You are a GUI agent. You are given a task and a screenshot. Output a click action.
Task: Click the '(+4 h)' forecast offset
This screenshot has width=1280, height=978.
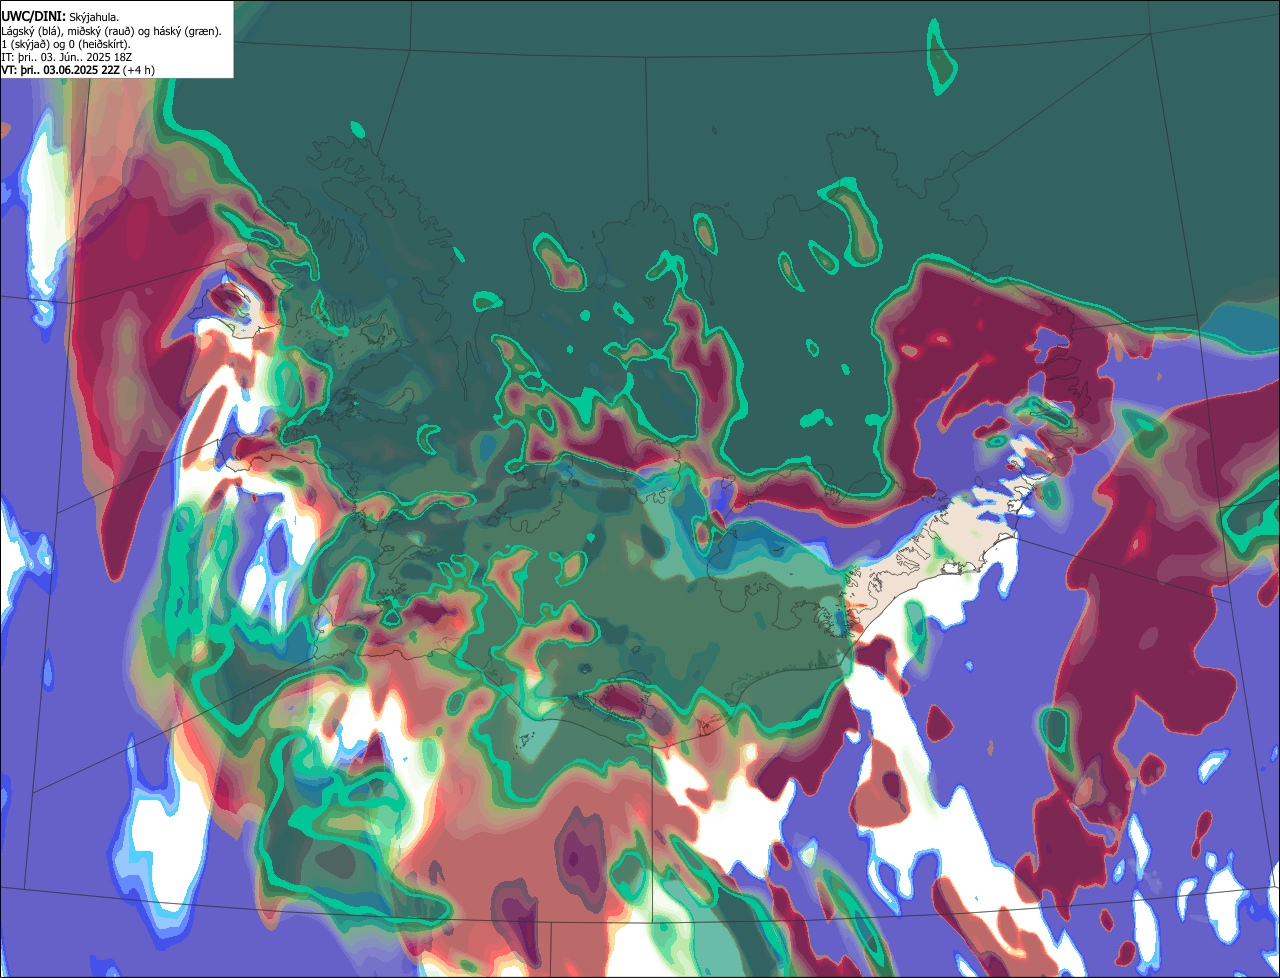[138, 71]
